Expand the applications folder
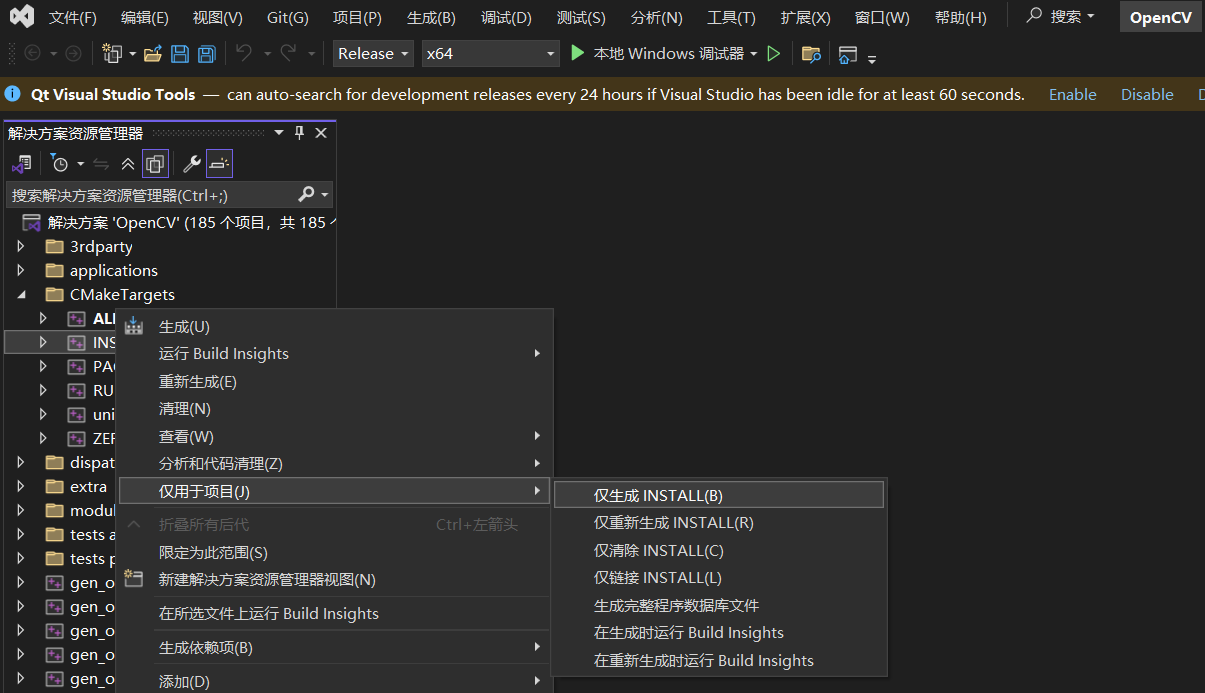 coord(20,270)
